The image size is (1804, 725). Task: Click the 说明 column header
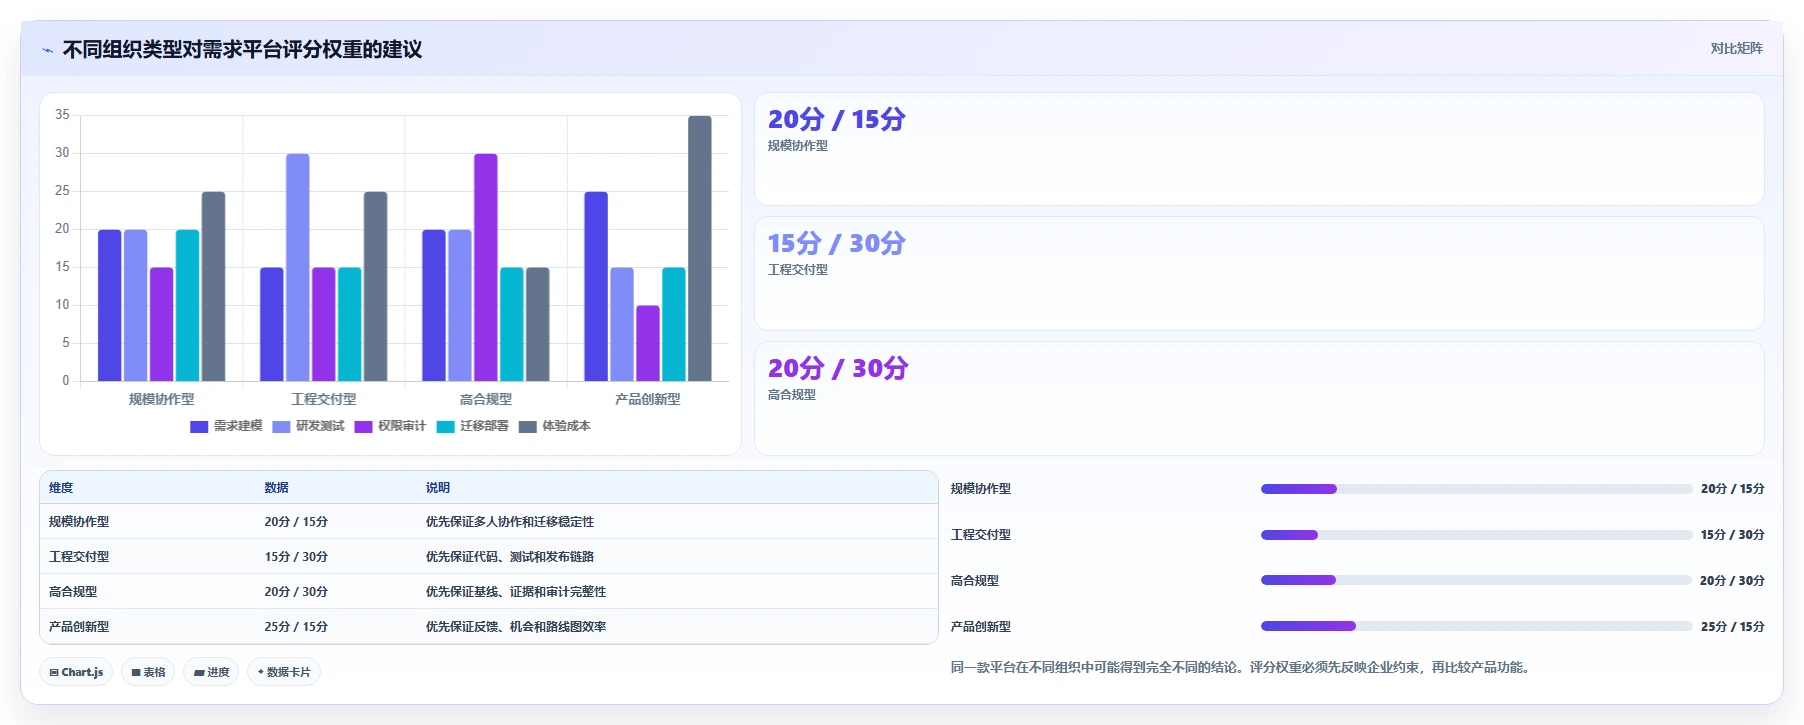(x=438, y=488)
